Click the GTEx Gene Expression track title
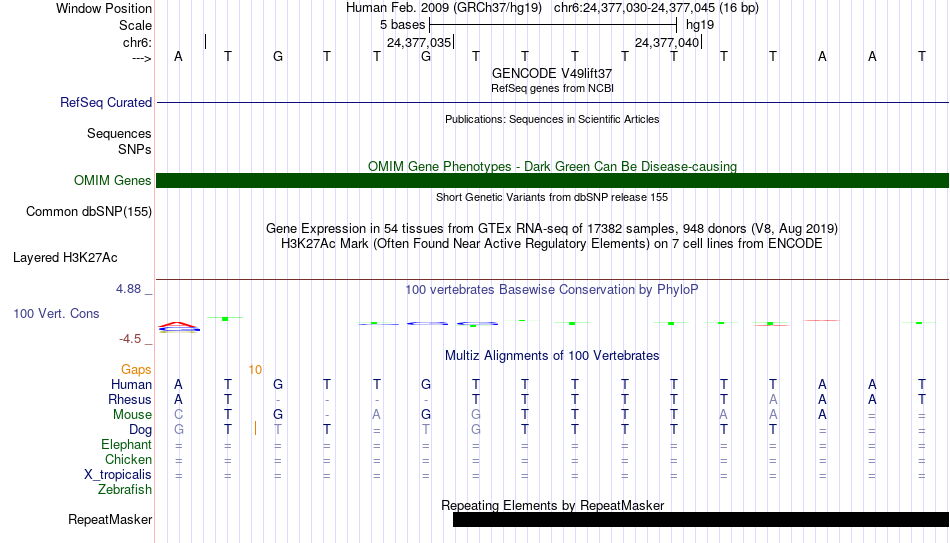Image resolution: width=950 pixels, height=543 pixels. [552, 228]
